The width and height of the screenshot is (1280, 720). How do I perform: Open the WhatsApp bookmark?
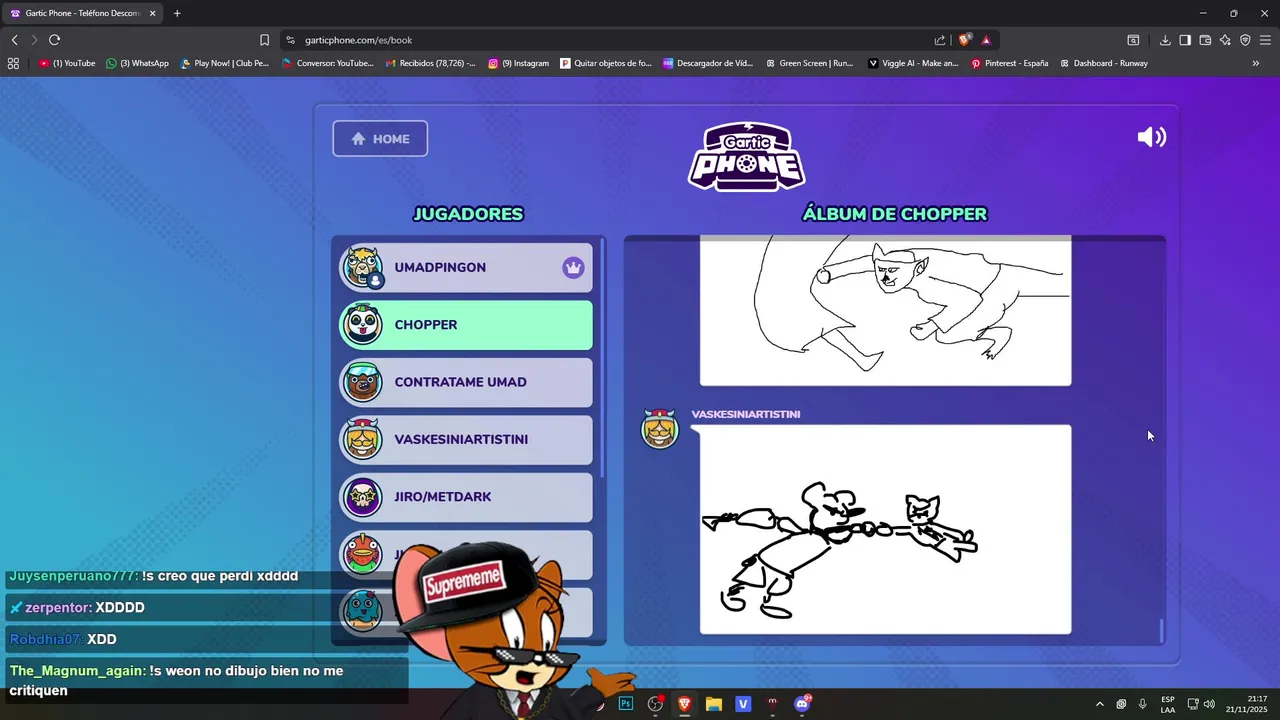pyautogui.click(x=138, y=63)
